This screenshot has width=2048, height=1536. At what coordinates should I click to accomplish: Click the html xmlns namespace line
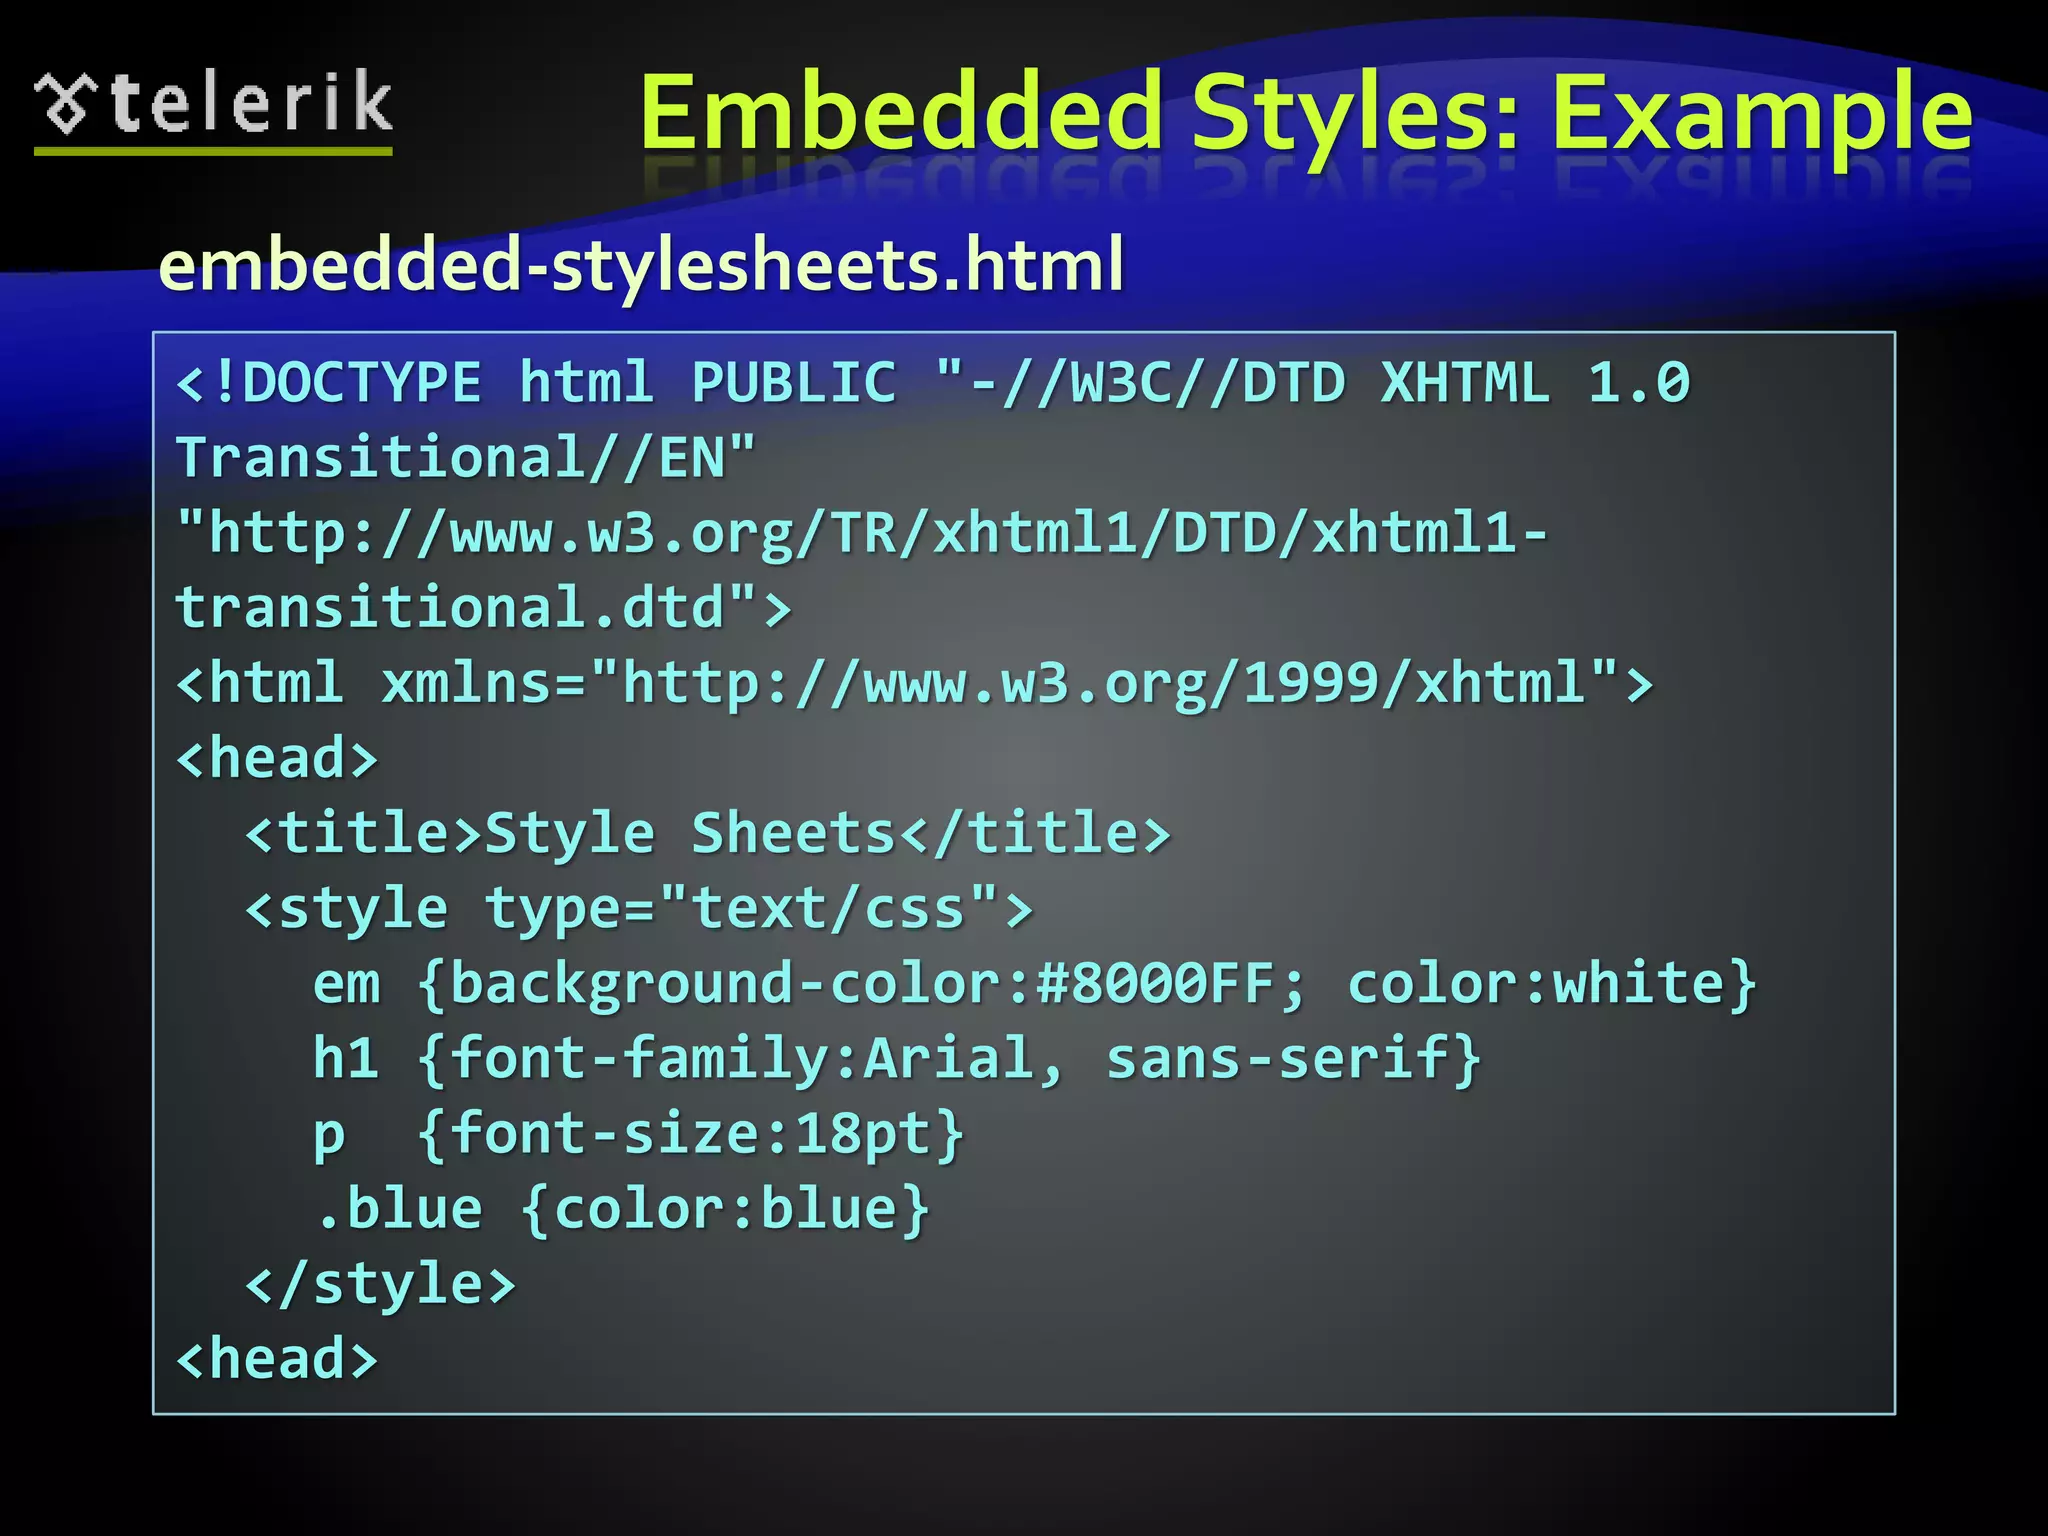(913, 682)
